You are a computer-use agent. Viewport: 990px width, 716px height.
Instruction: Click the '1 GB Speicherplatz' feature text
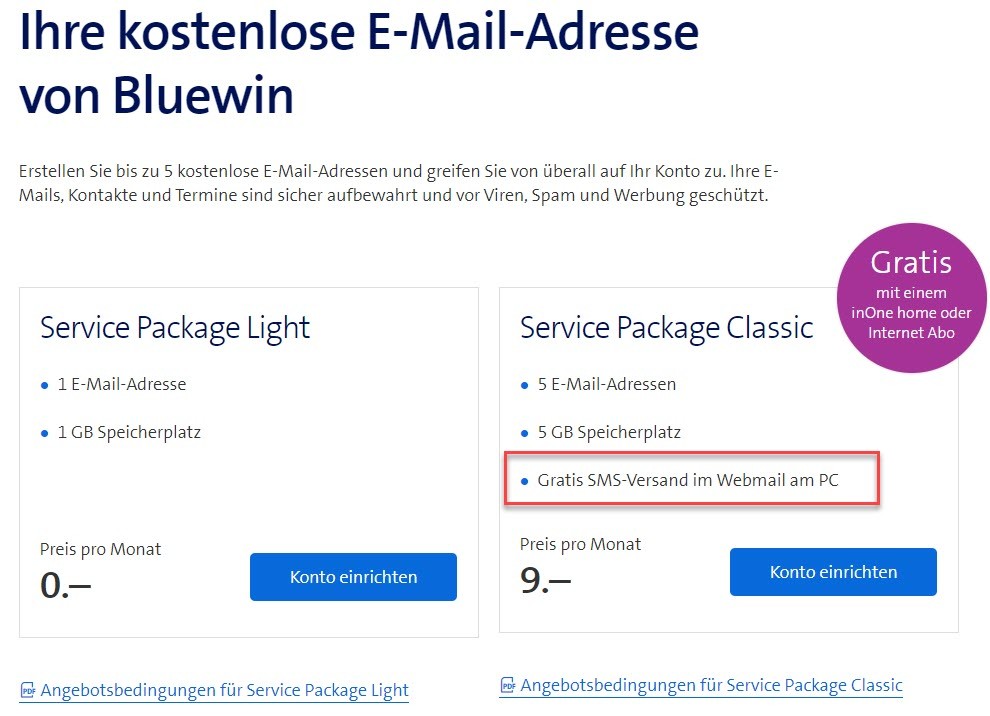point(129,433)
